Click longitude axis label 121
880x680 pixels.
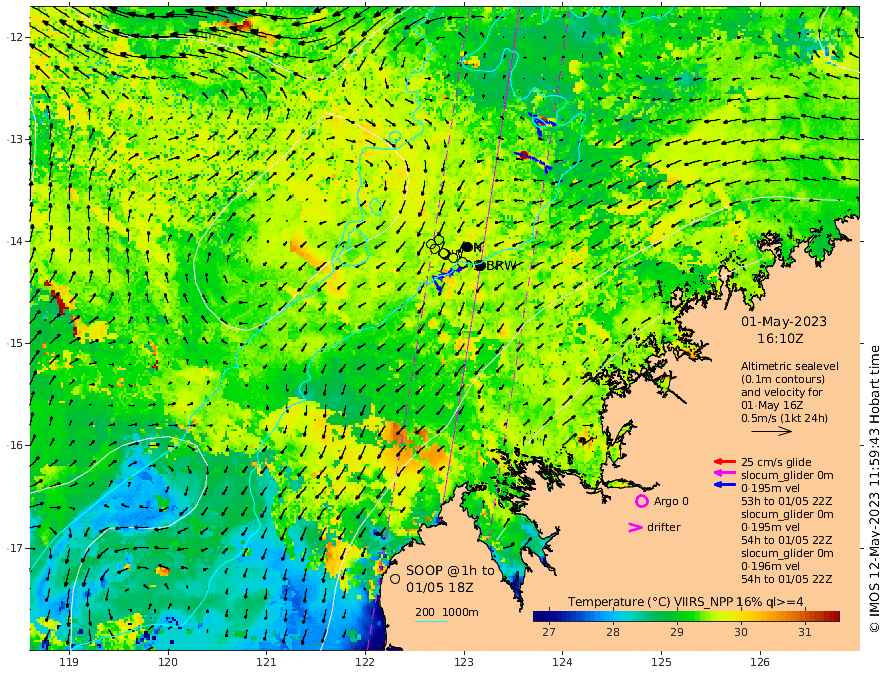[x=266, y=663]
